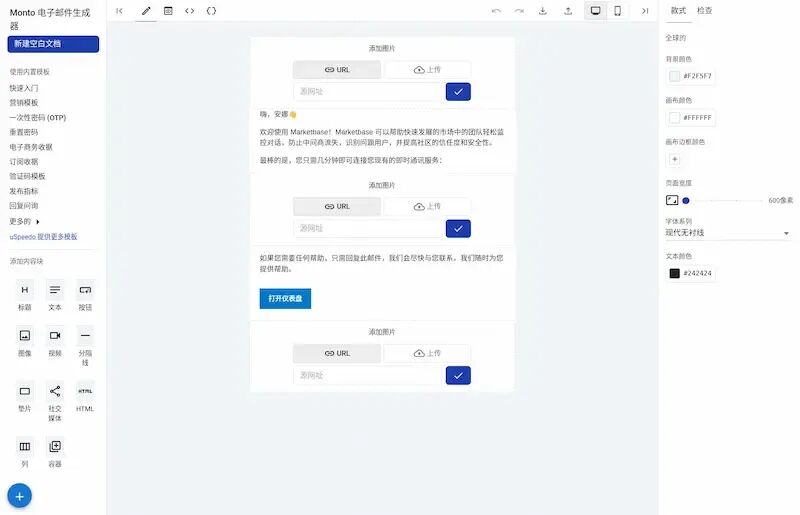
Task: Add a 垫片 spacer block
Action: (x=24, y=397)
